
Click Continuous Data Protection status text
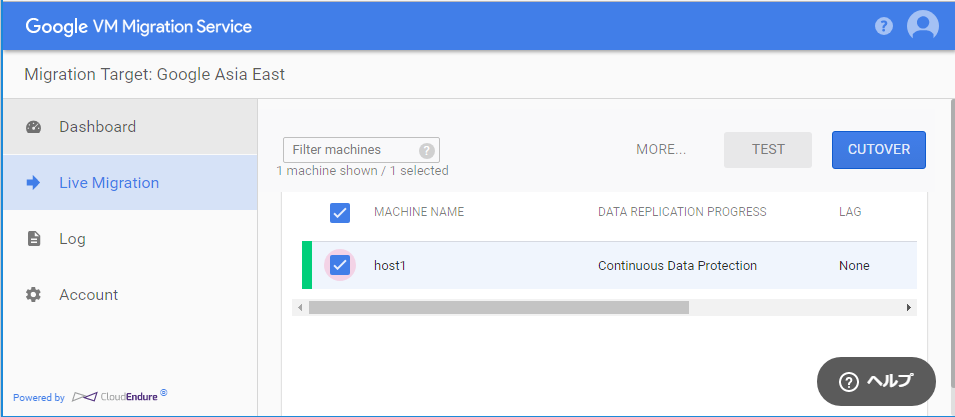[x=677, y=265]
